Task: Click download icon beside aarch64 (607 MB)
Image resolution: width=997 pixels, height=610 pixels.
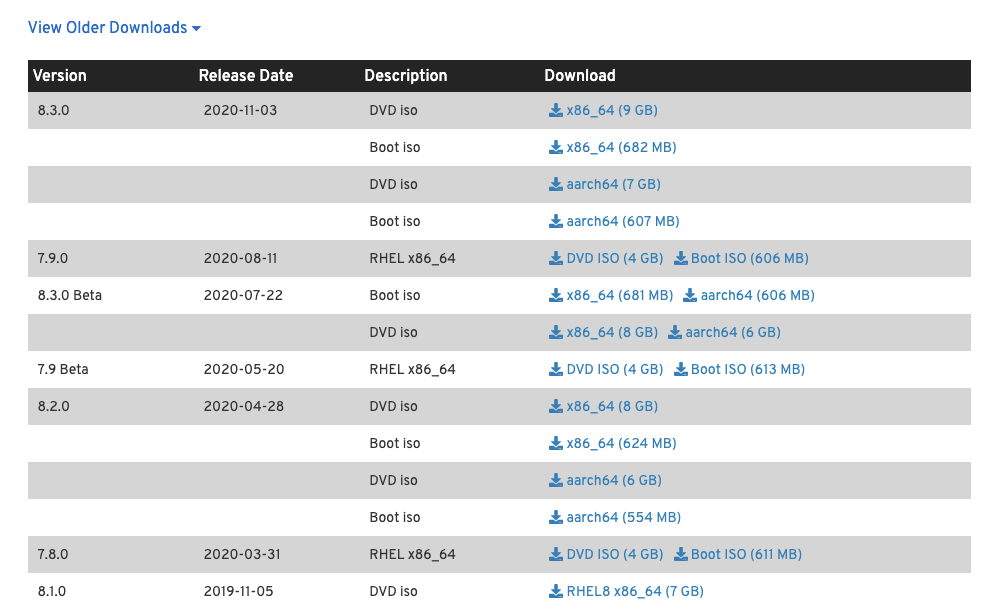Action: [x=556, y=222]
